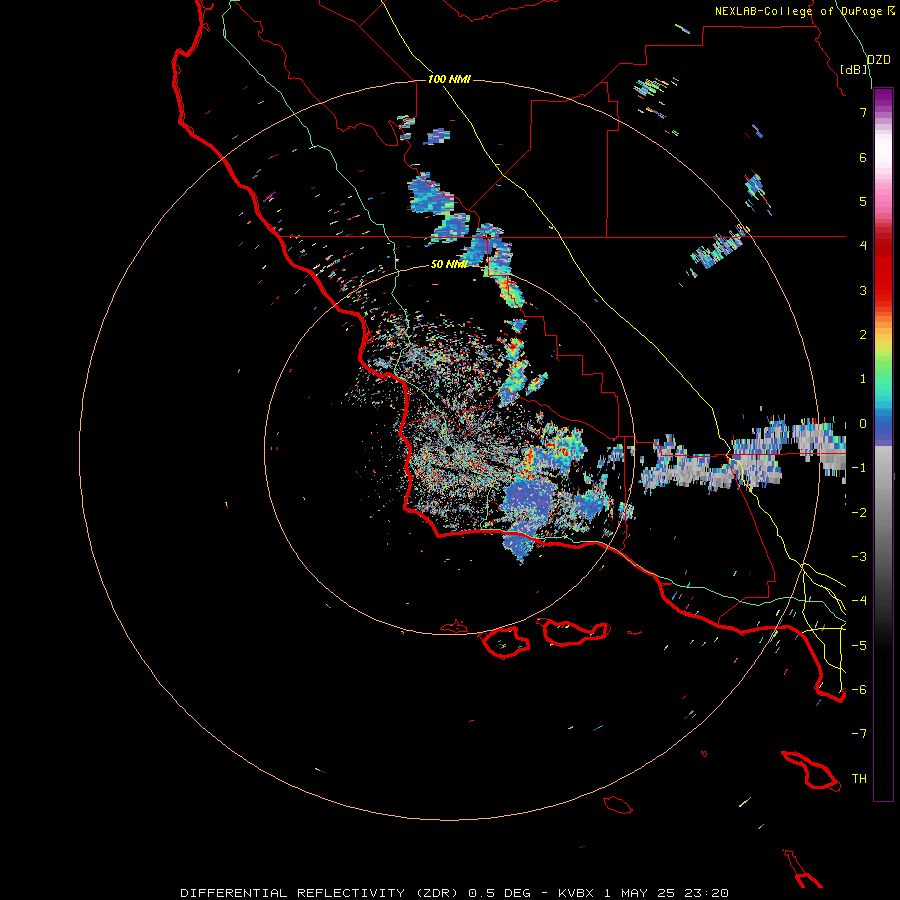Click the 0 value on the color scale
This screenshot has width=900, height=900.
863,424
